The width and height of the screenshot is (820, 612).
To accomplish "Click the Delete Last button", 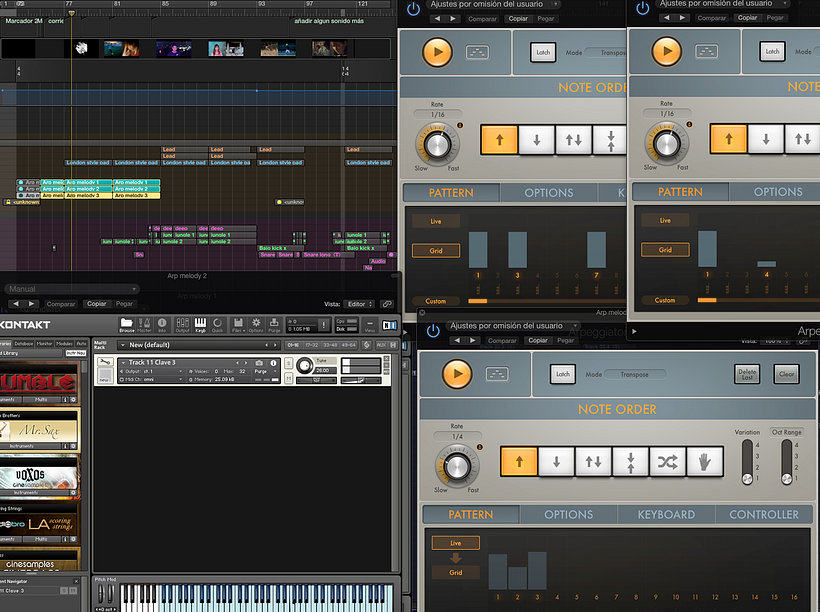I will pos(747,374).
